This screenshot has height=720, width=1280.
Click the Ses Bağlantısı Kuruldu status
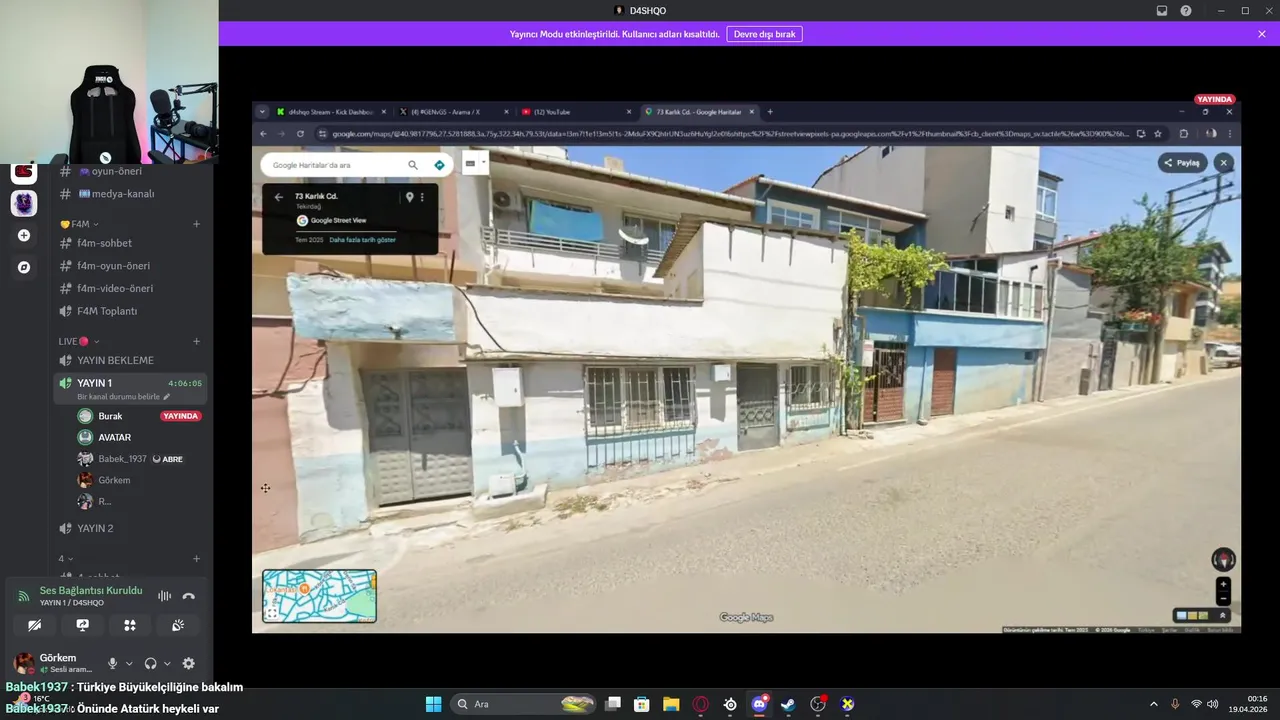[x=91, y=590]
